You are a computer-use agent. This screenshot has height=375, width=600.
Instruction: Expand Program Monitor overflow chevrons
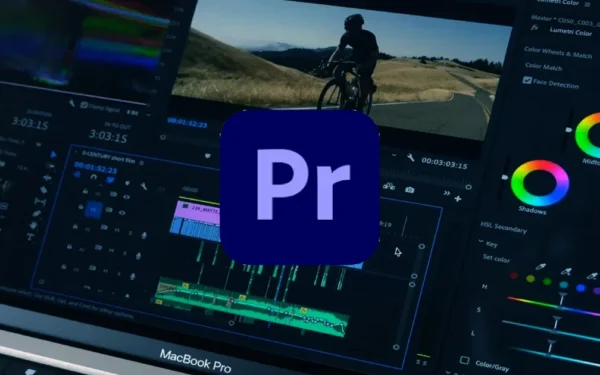tap(447, 194)
